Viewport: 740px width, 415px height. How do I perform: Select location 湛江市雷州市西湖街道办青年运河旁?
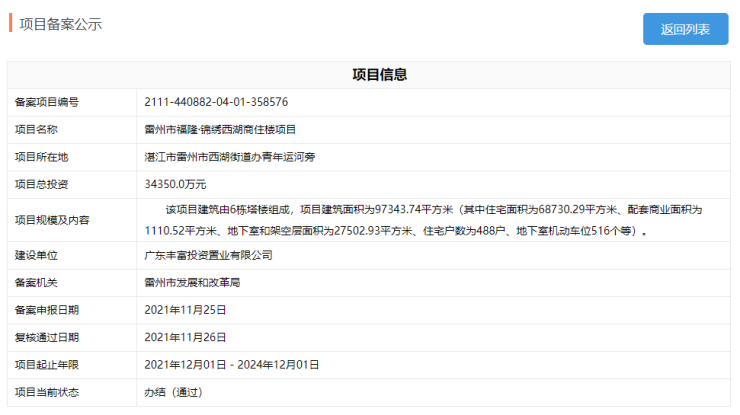[x=230, y=157]
